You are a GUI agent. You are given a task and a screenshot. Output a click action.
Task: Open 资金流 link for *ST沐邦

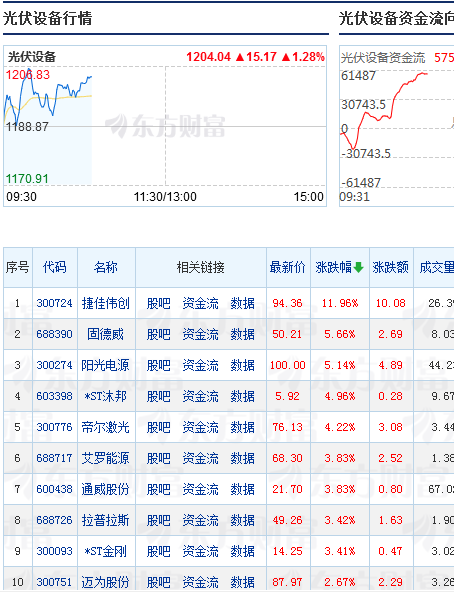[200, 396]
